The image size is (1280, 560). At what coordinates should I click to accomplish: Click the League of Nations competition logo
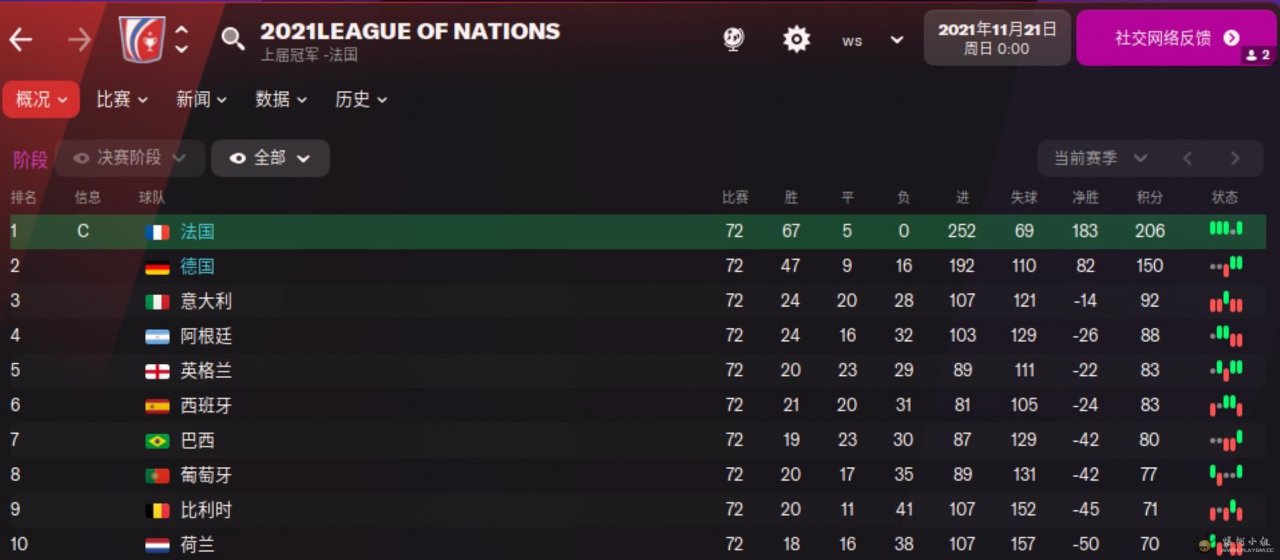141,38
